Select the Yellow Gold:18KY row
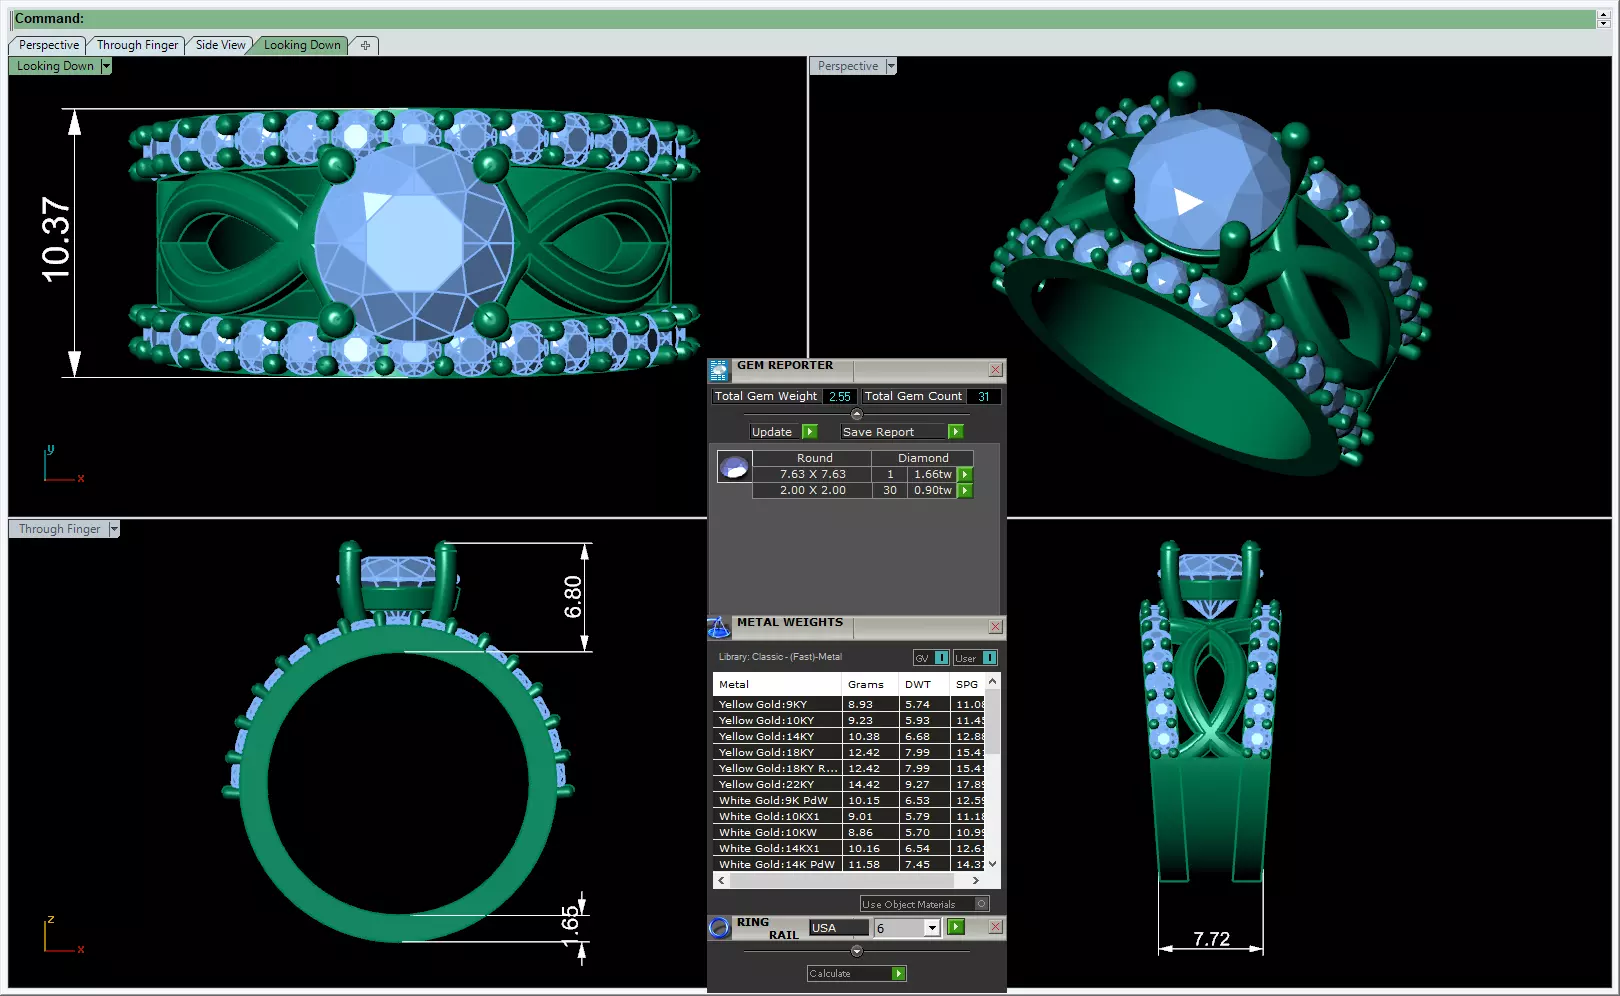Image resolution: width=1620 pixels, height=996 pixels. pyautogui.click(x=850, y=753)
